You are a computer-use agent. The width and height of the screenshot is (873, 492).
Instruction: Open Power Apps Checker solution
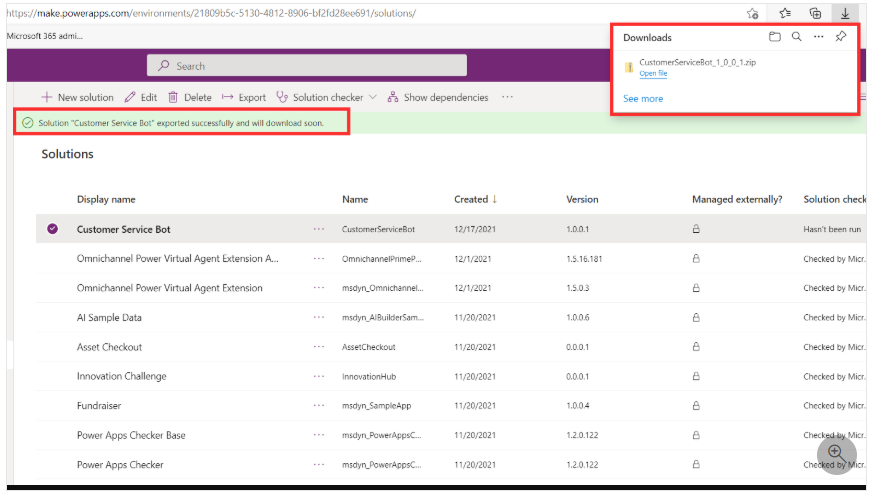[120, 465]
